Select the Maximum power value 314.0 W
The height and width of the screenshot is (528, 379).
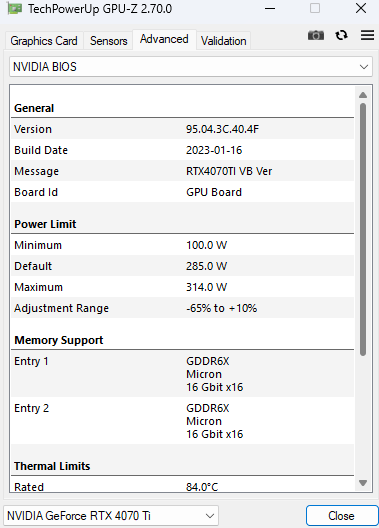[207, 287]
